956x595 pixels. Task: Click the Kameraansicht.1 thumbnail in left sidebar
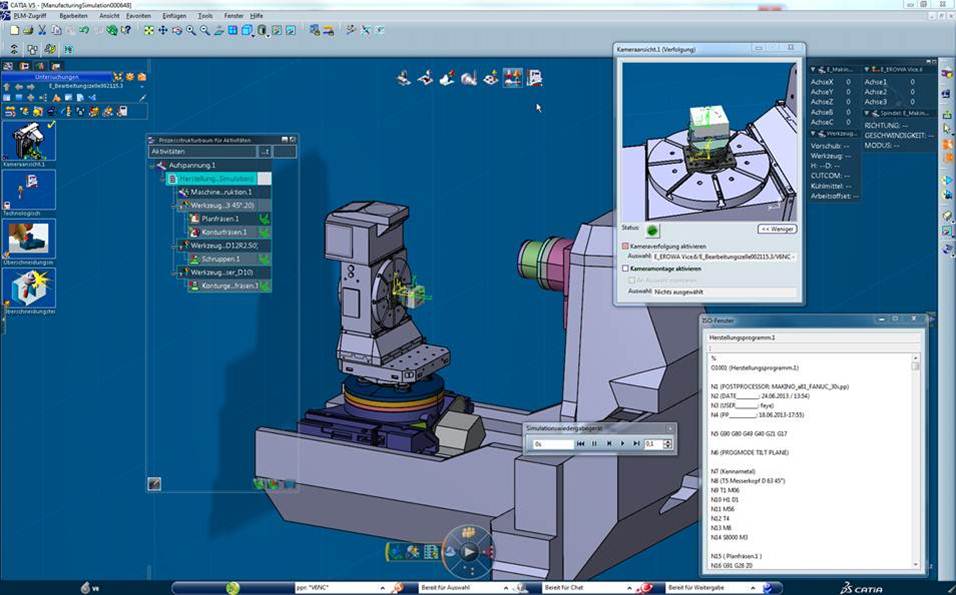point(28,142)
